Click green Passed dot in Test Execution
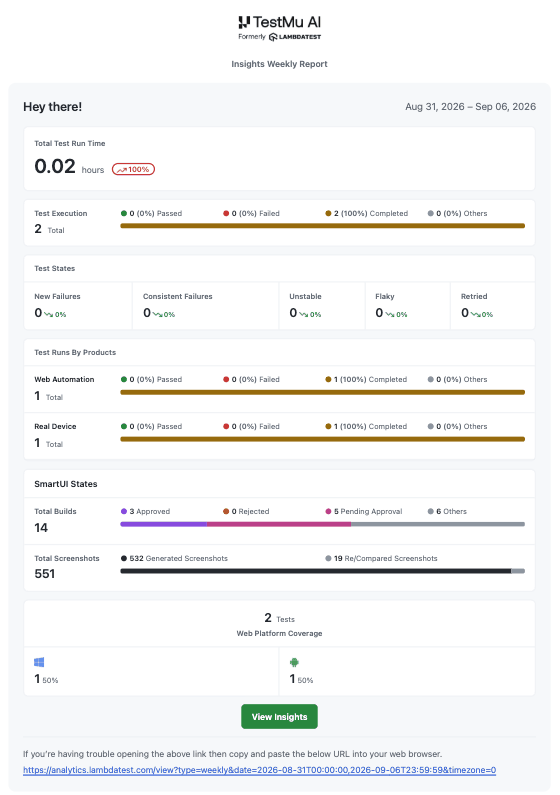This screenshot has width=560, height=795. [x=124, y=213]
